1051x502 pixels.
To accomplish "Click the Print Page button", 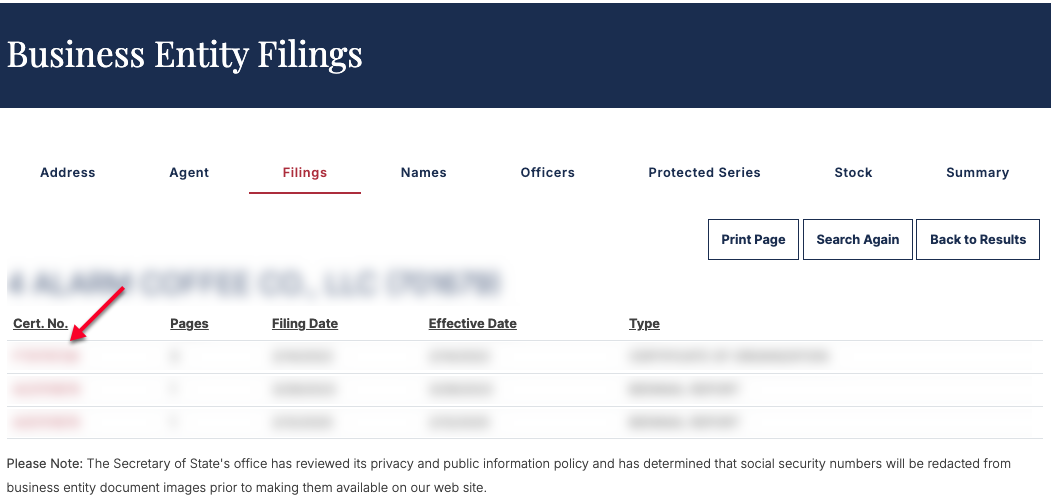I will [x=753, y=239].
